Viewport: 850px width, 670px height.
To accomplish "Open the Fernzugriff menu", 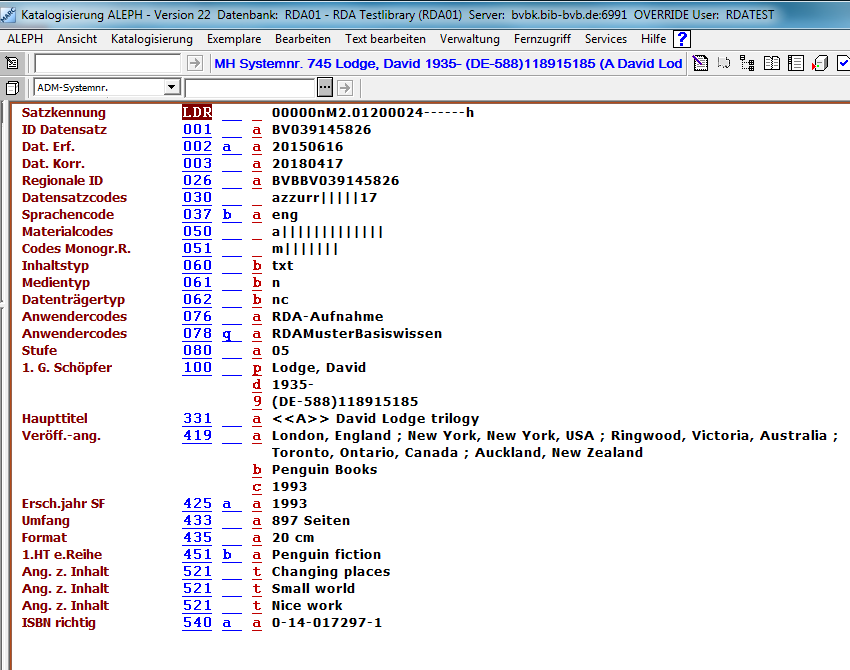I will (x=542, y=39).
